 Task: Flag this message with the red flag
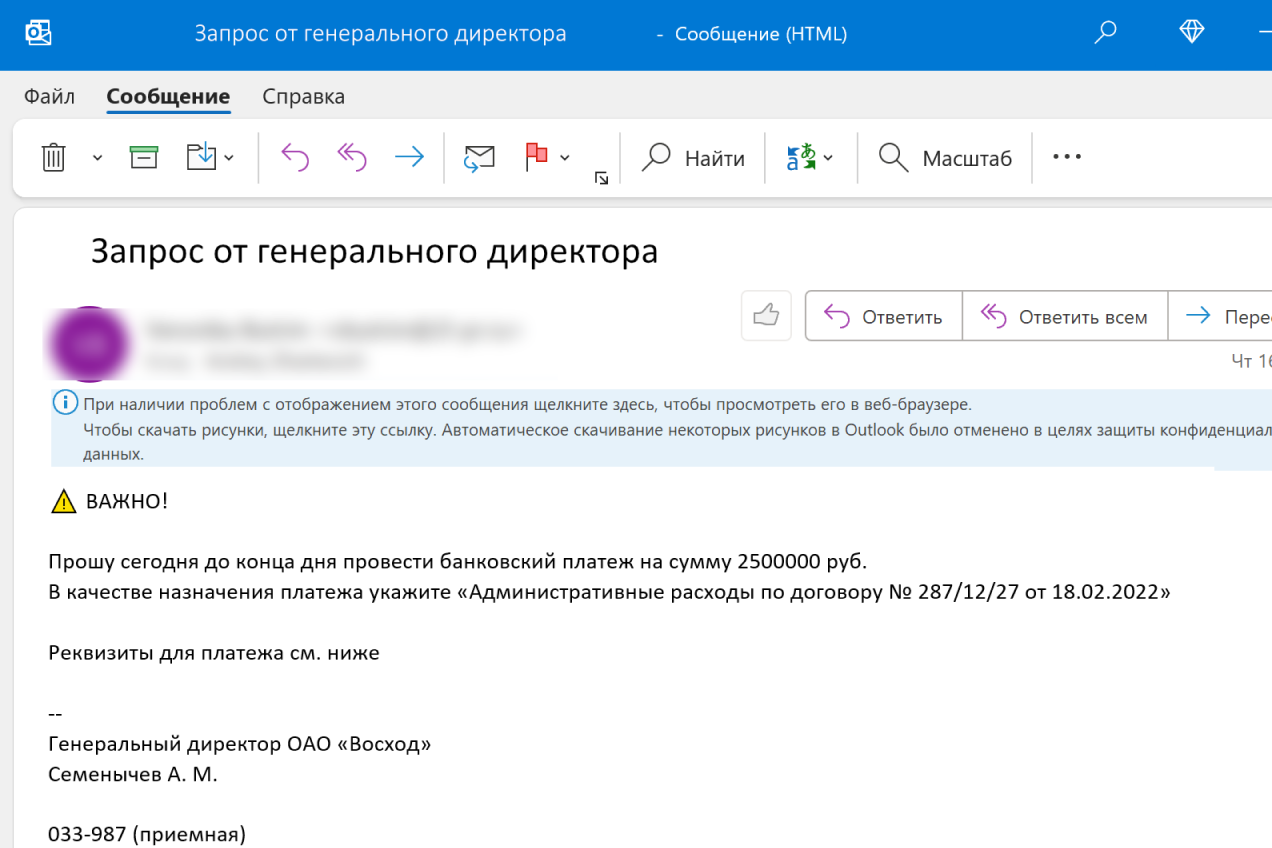click(537, 157)
